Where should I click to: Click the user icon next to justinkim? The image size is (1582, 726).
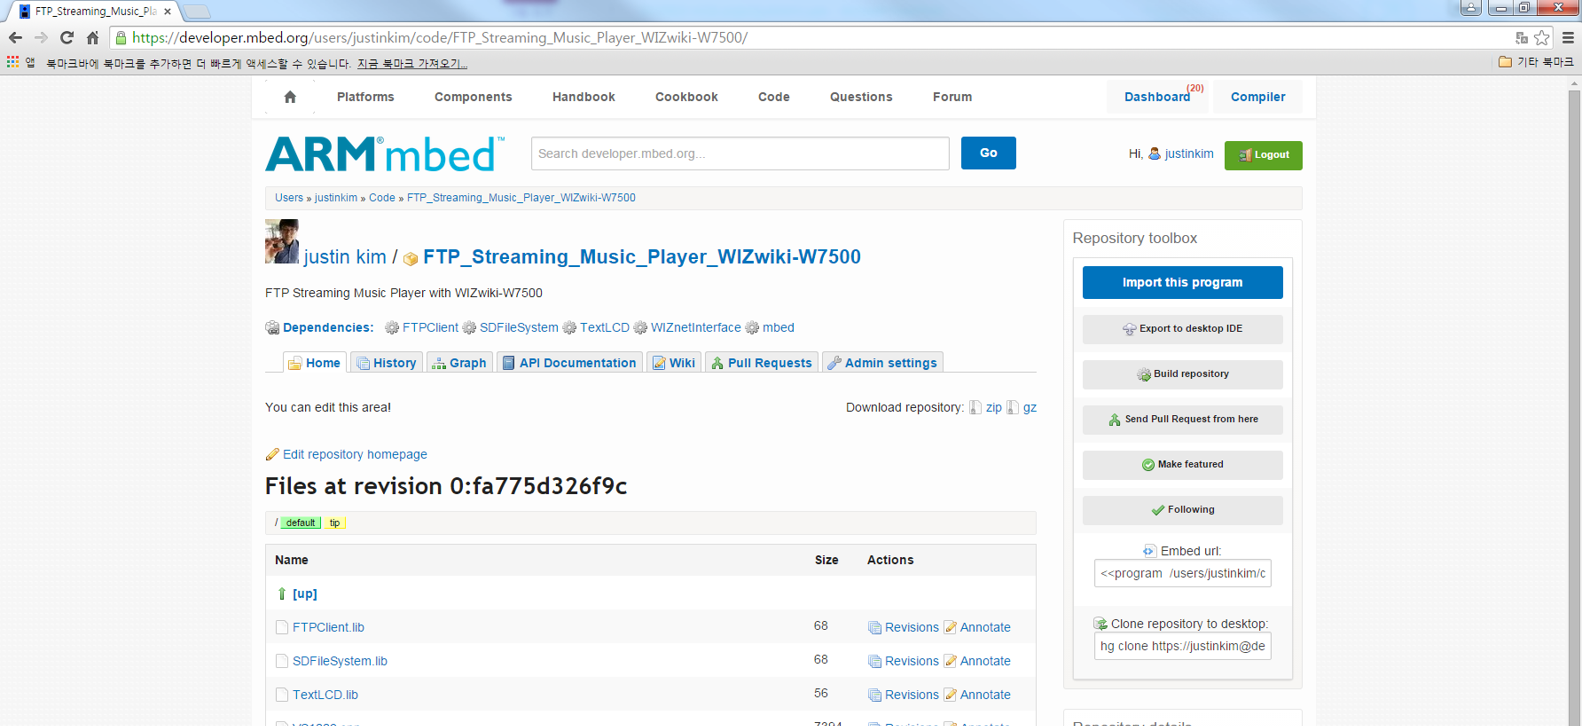1155,154
